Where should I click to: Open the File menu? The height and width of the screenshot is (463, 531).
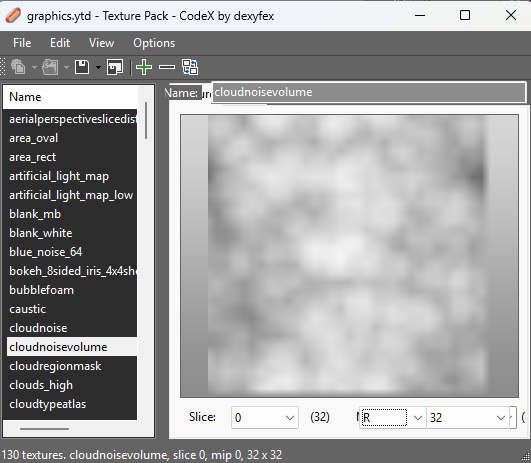tap(22, 43)
